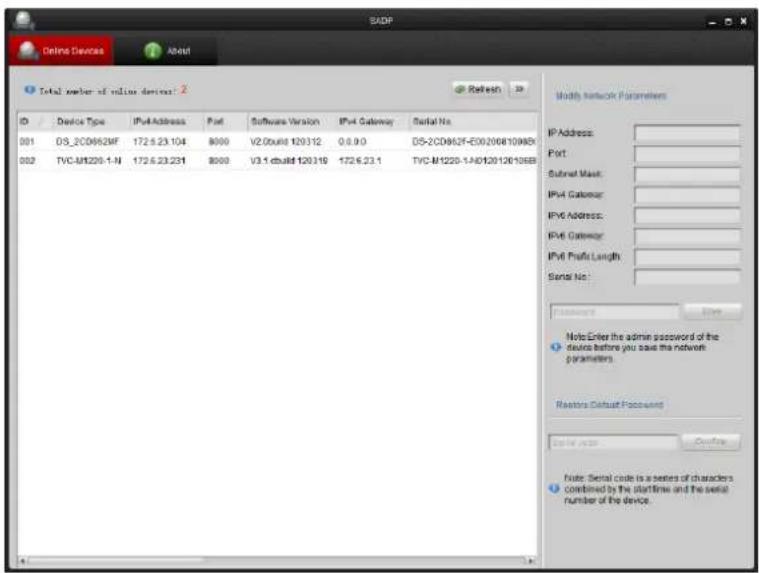Focus the IPv6 Prefix Length input field

click(687, 256)
